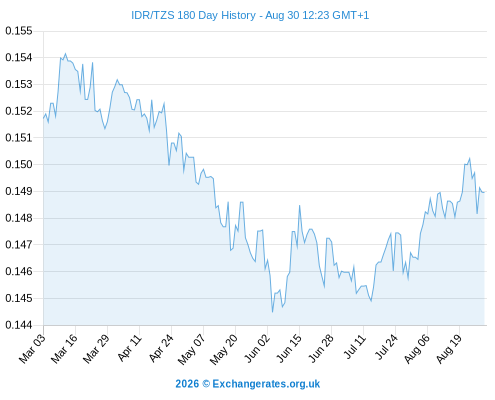The height and width of the screenshot is (400, 495).
Task: Select the Mar 16 date label
Action: point(64,349)
